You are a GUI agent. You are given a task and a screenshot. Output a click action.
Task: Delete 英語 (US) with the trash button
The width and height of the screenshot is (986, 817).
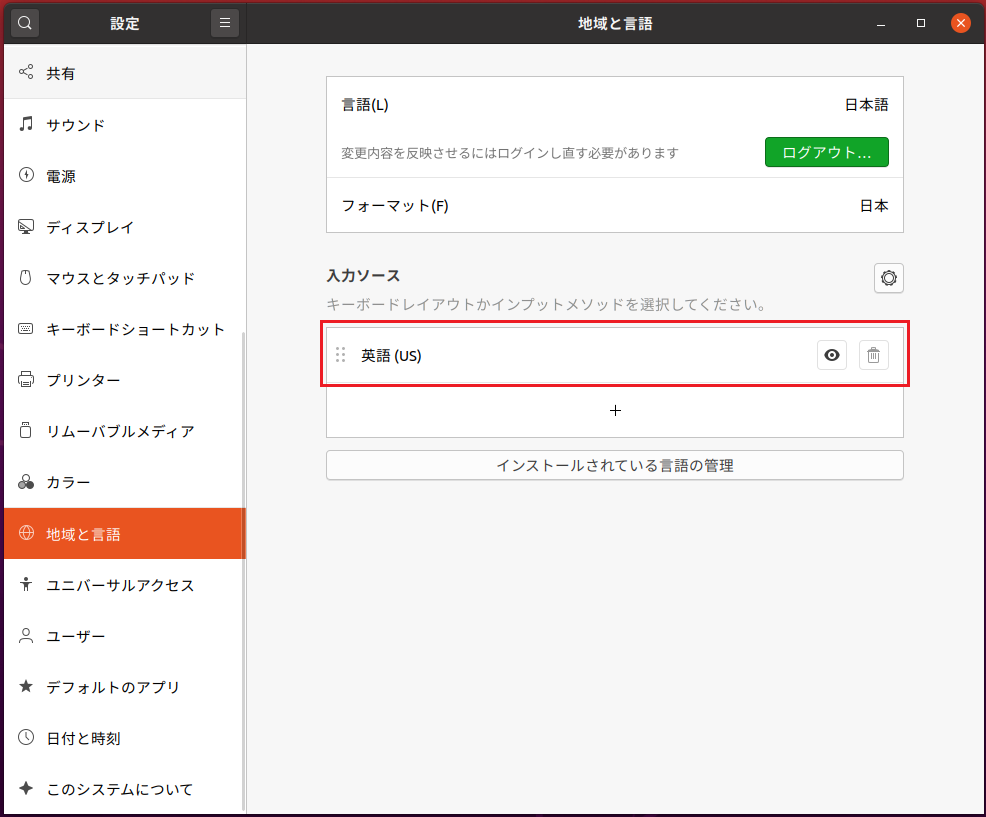tap(873, 355)
